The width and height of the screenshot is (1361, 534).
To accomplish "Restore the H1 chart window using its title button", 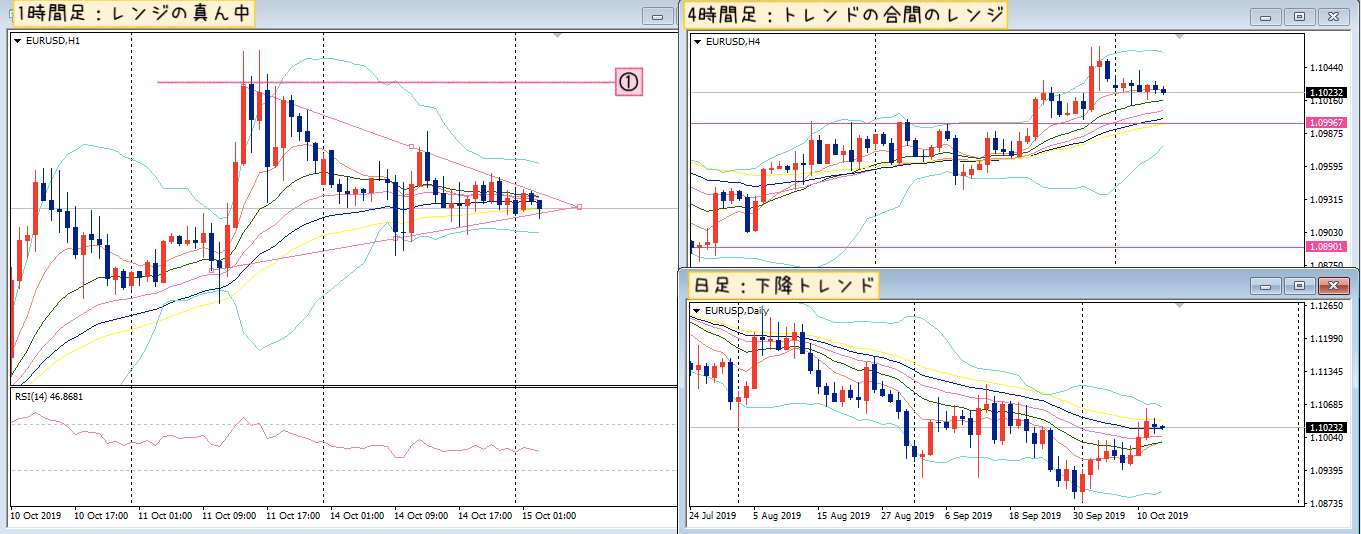I will (x=657, y=17).
